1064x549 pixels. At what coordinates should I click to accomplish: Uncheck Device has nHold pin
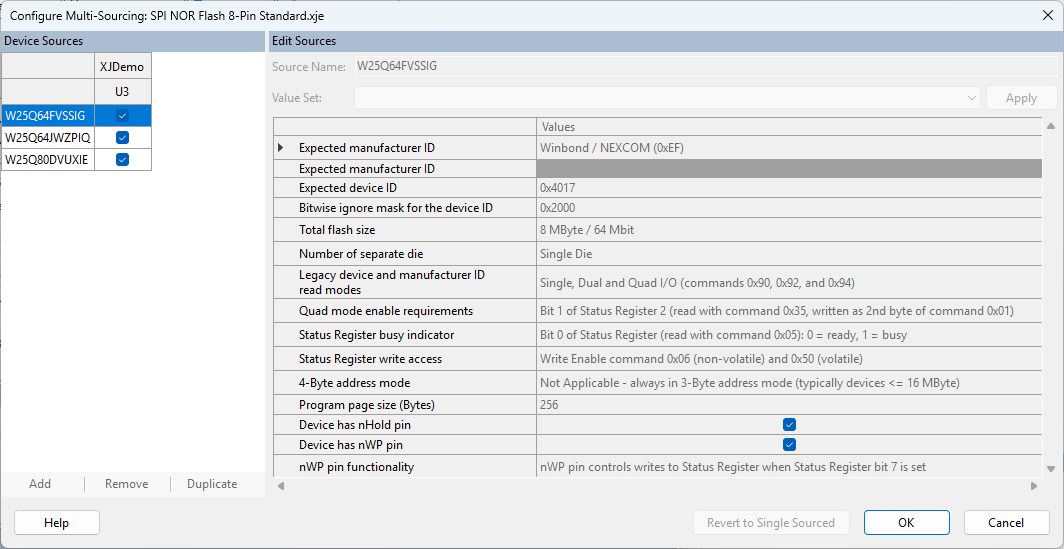789,425
